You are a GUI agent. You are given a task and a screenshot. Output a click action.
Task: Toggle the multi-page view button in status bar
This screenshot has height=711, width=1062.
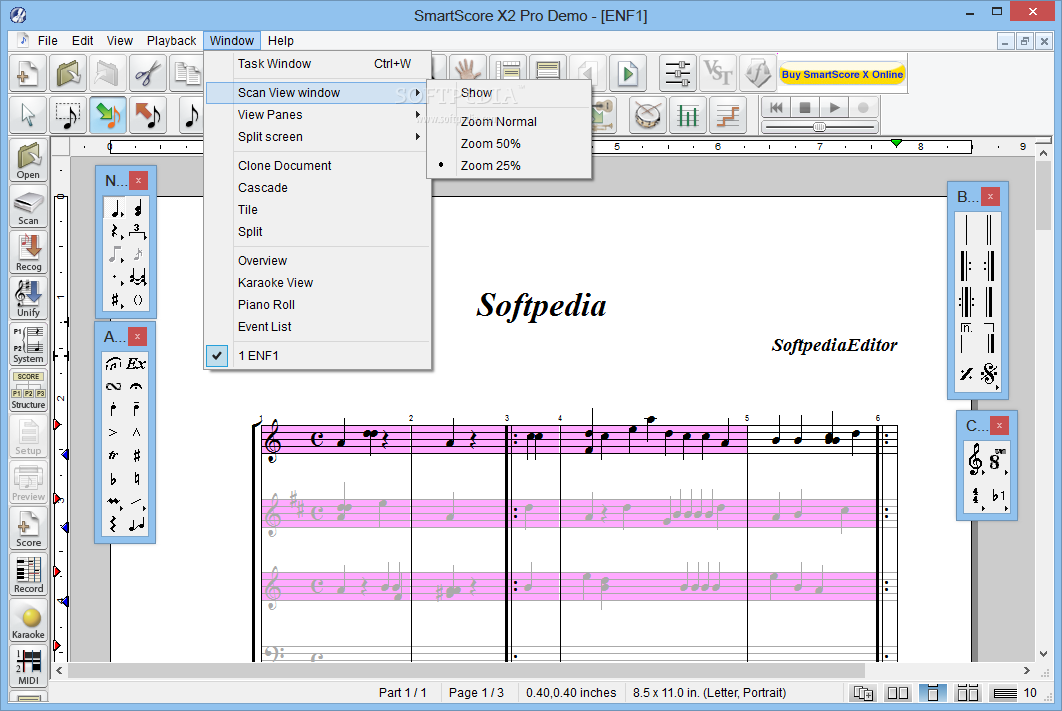coord(967,693)
